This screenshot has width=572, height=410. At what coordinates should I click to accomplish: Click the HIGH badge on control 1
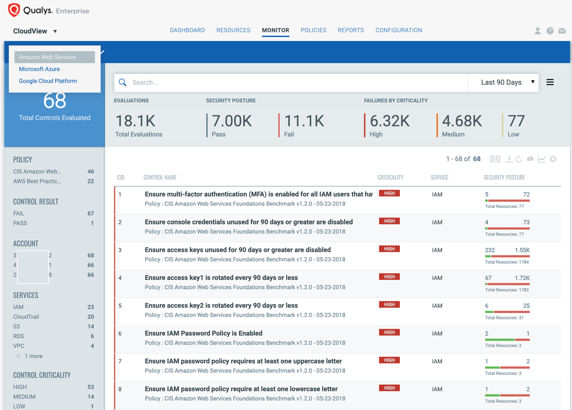(x=389, y=193)
